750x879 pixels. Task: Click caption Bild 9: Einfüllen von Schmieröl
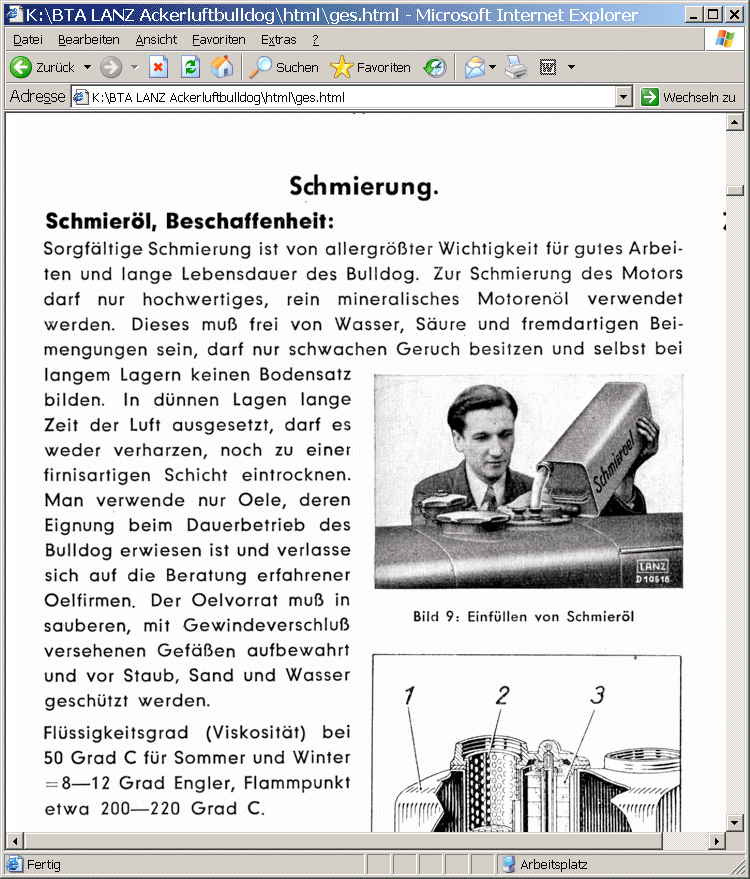(524, 617)
